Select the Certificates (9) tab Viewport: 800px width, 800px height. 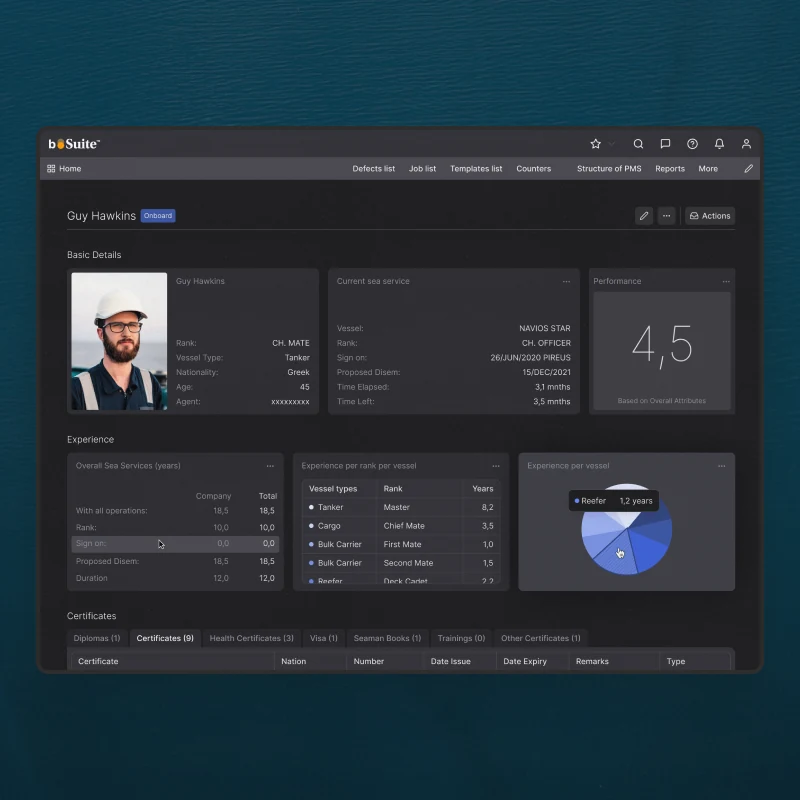pos(165,638)
